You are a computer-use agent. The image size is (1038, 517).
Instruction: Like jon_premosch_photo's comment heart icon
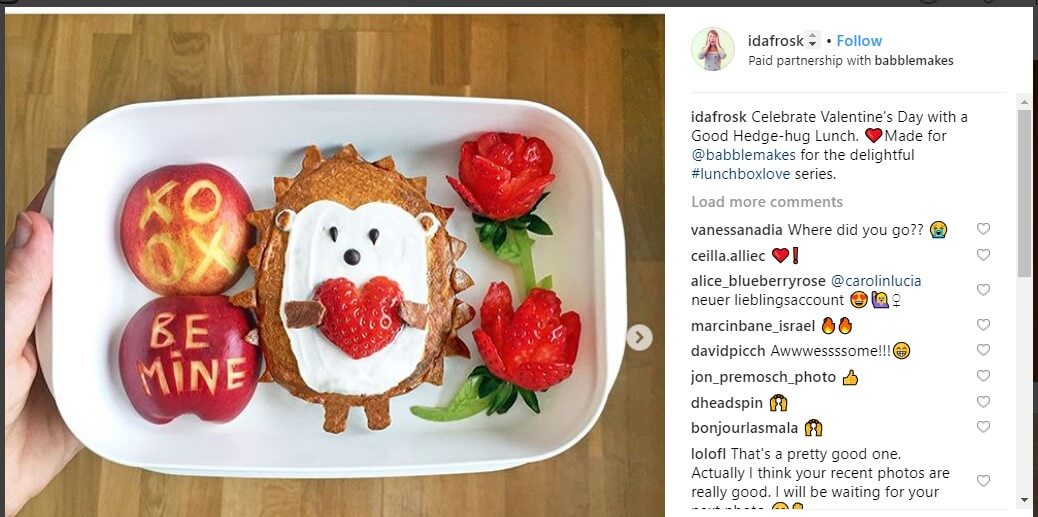pyautogui.click(x=983, y=376)
